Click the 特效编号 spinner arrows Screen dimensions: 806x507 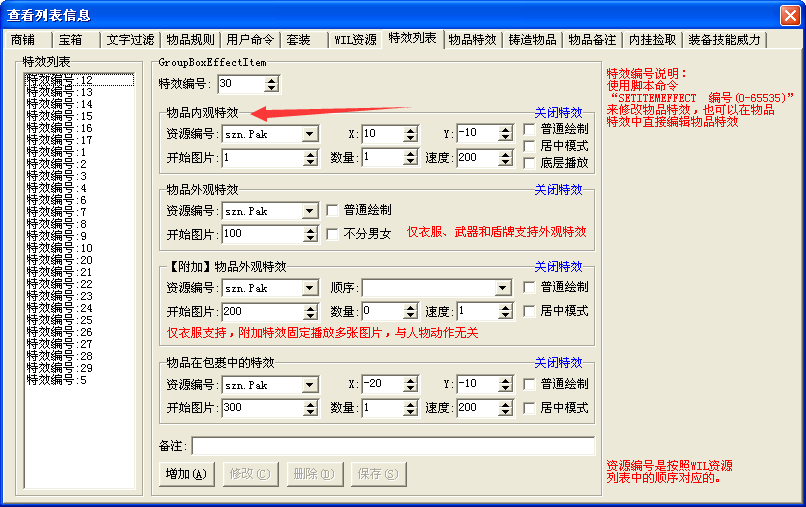(x=271, y=84)
